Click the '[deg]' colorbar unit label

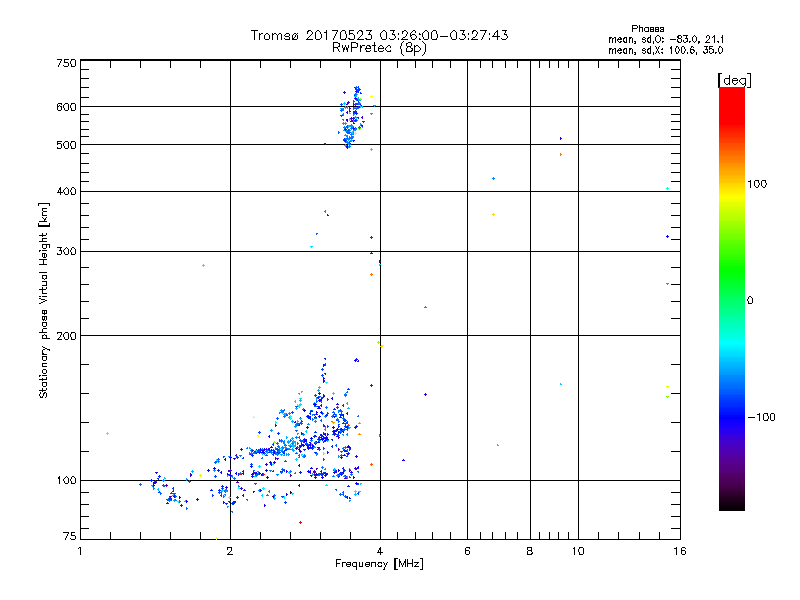point(734,80)
